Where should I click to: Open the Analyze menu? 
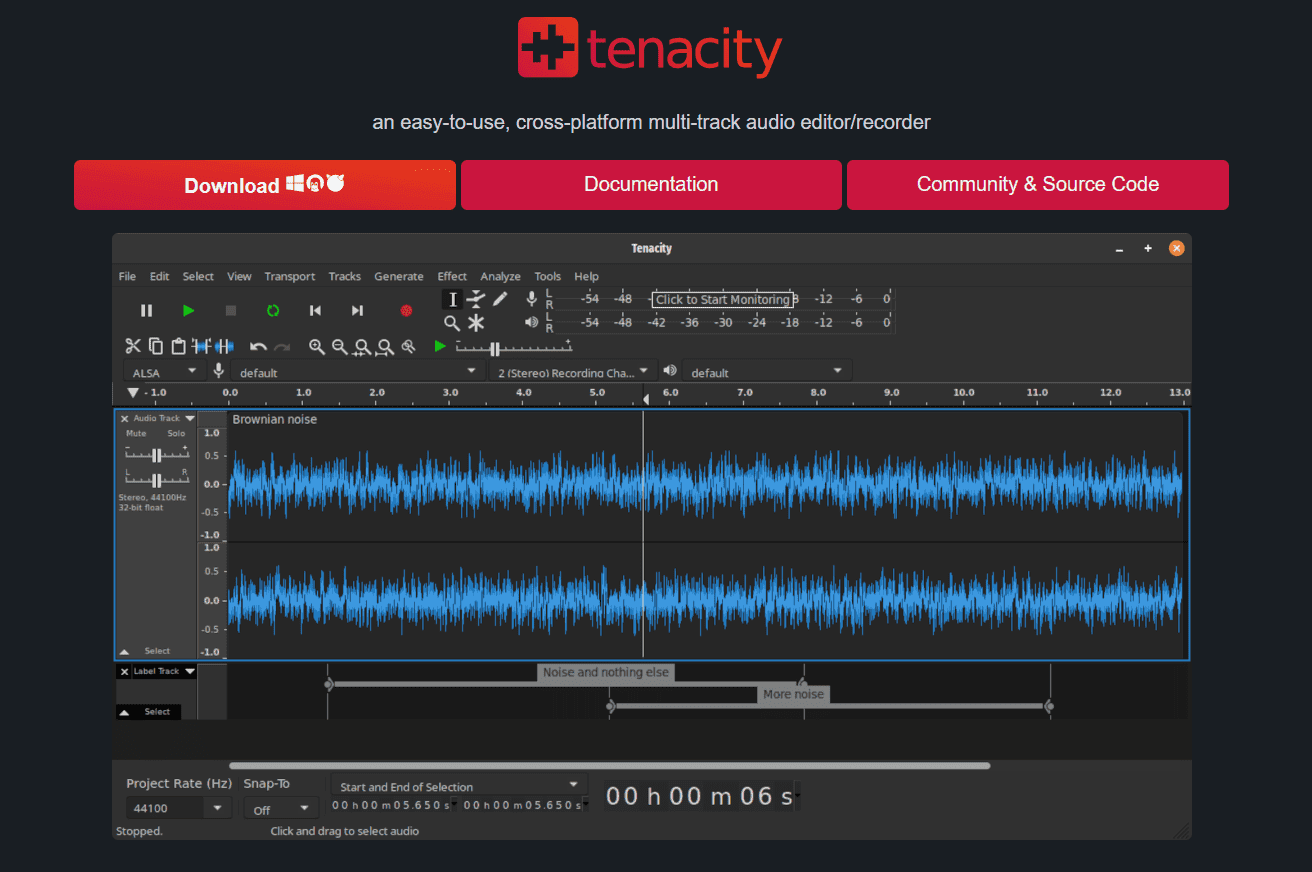500,276
